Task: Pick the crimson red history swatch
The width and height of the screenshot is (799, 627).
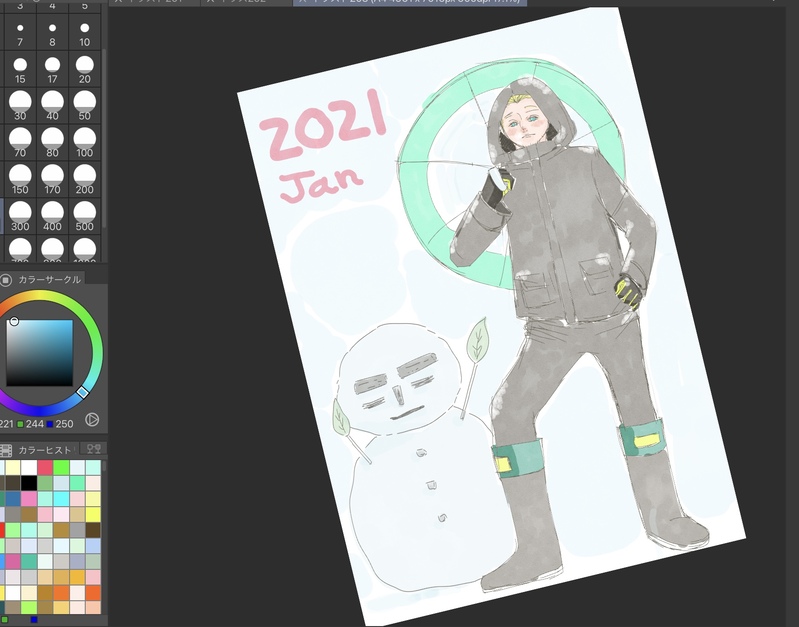Action: (45, 467)
